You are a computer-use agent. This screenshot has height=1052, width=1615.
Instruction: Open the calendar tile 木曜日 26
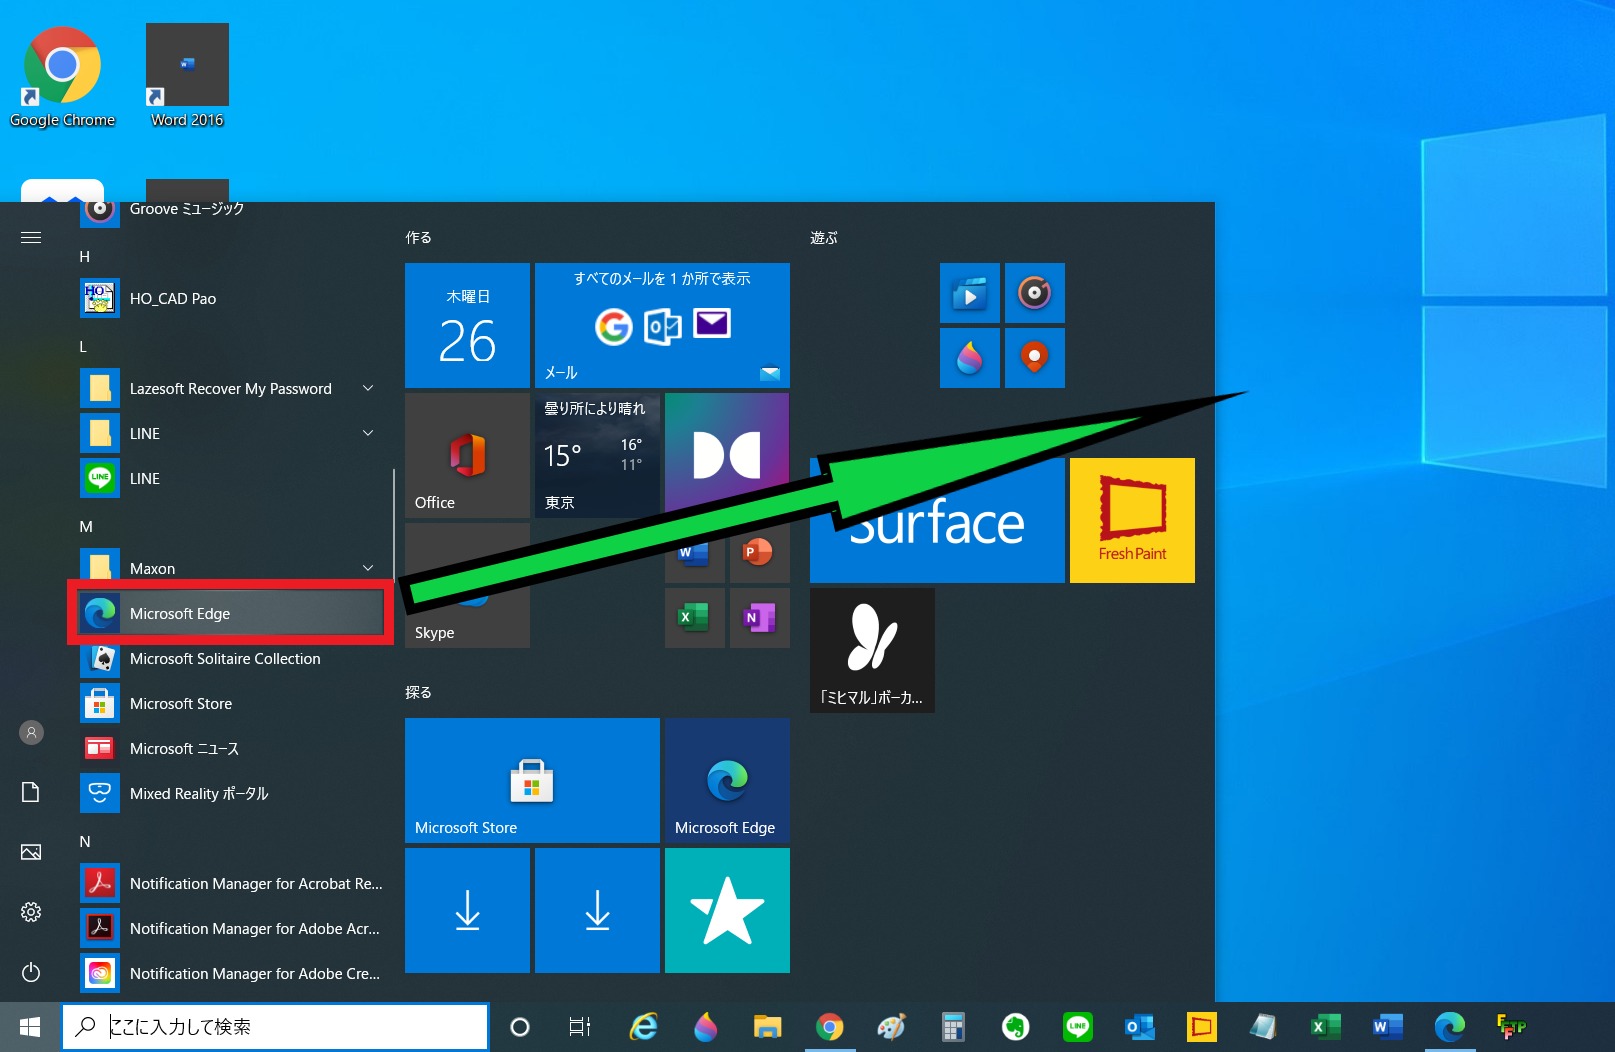(x=467, y=325)
